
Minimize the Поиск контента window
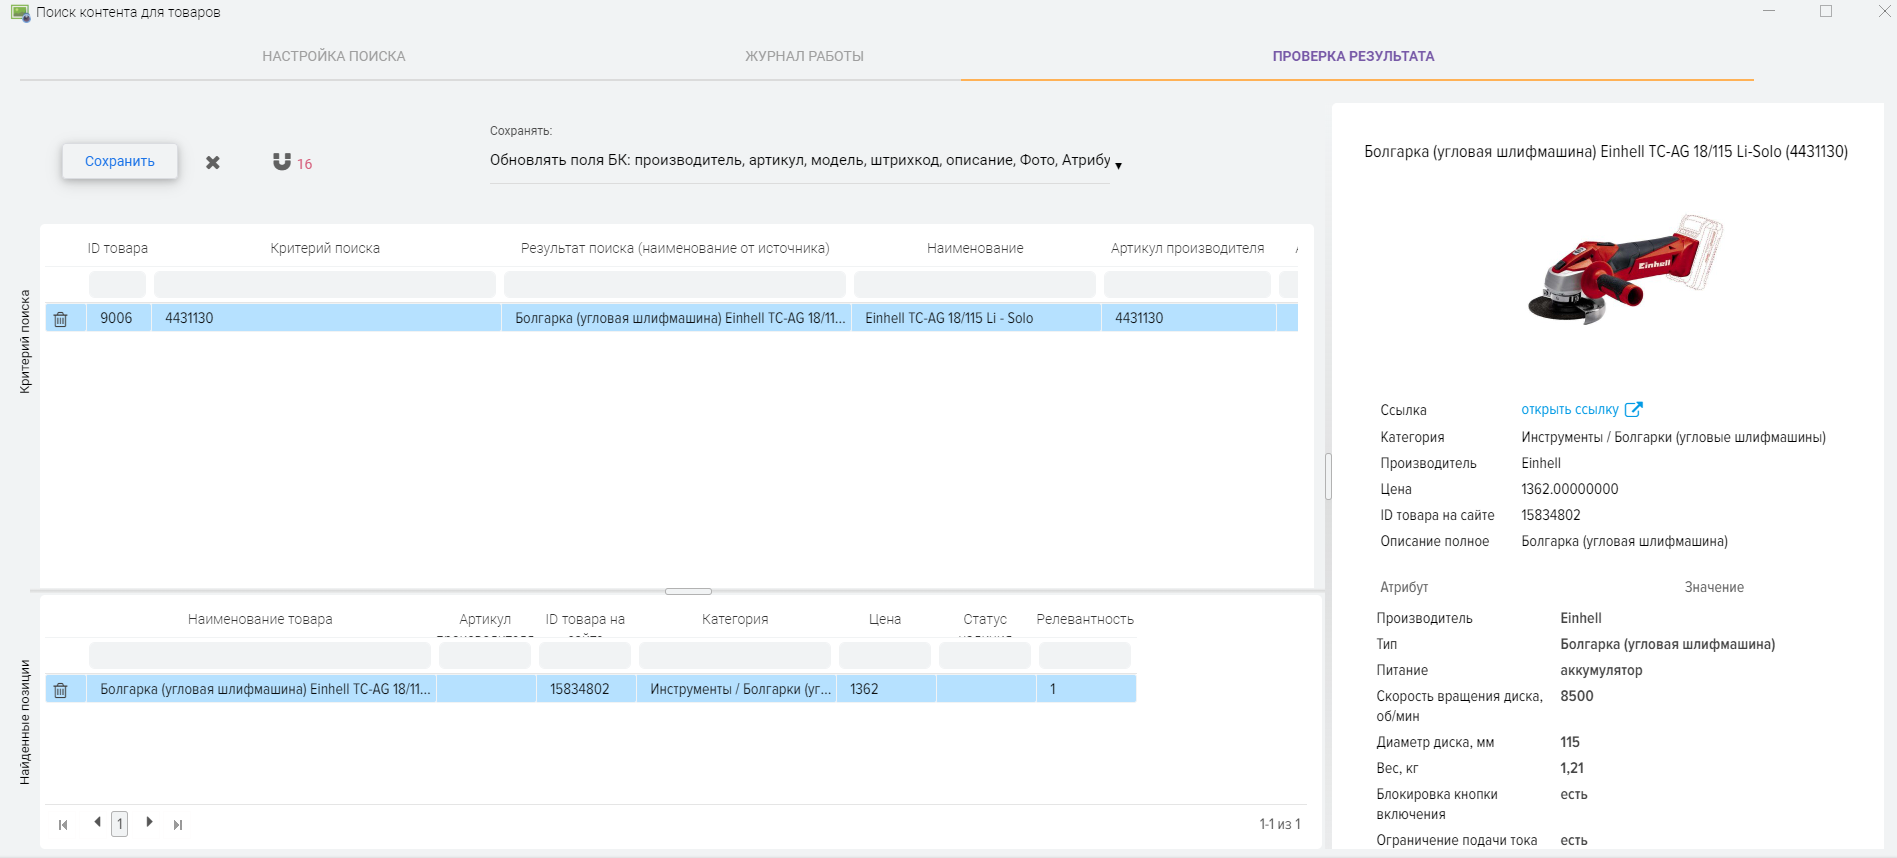tap(1769, 11)
